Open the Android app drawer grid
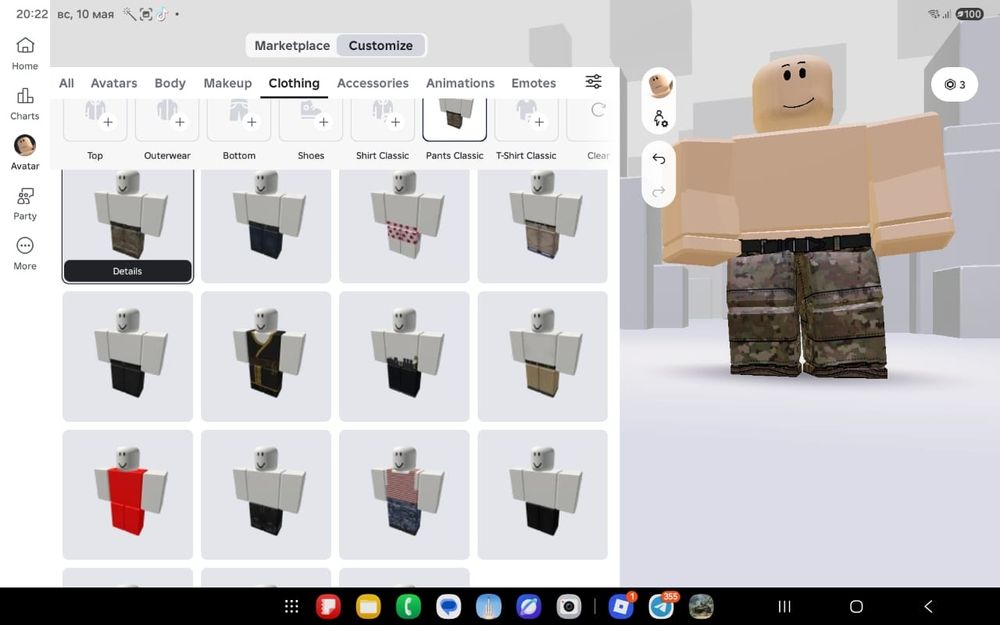Image resolution: width=1000 pixels, height=625 pixels. (291, 607)
